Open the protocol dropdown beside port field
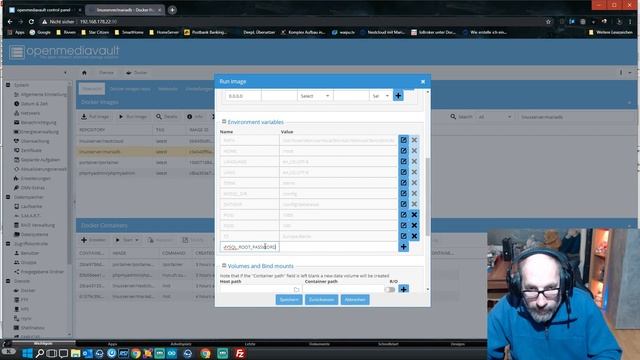This screenshot has width=640, height=360. pos(380,96)
